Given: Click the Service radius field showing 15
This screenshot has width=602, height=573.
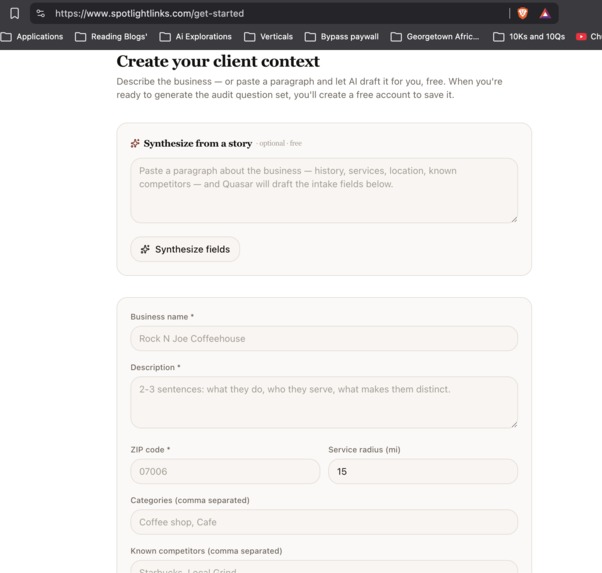Looking at the screenshot, I should [x=423, y=471].
